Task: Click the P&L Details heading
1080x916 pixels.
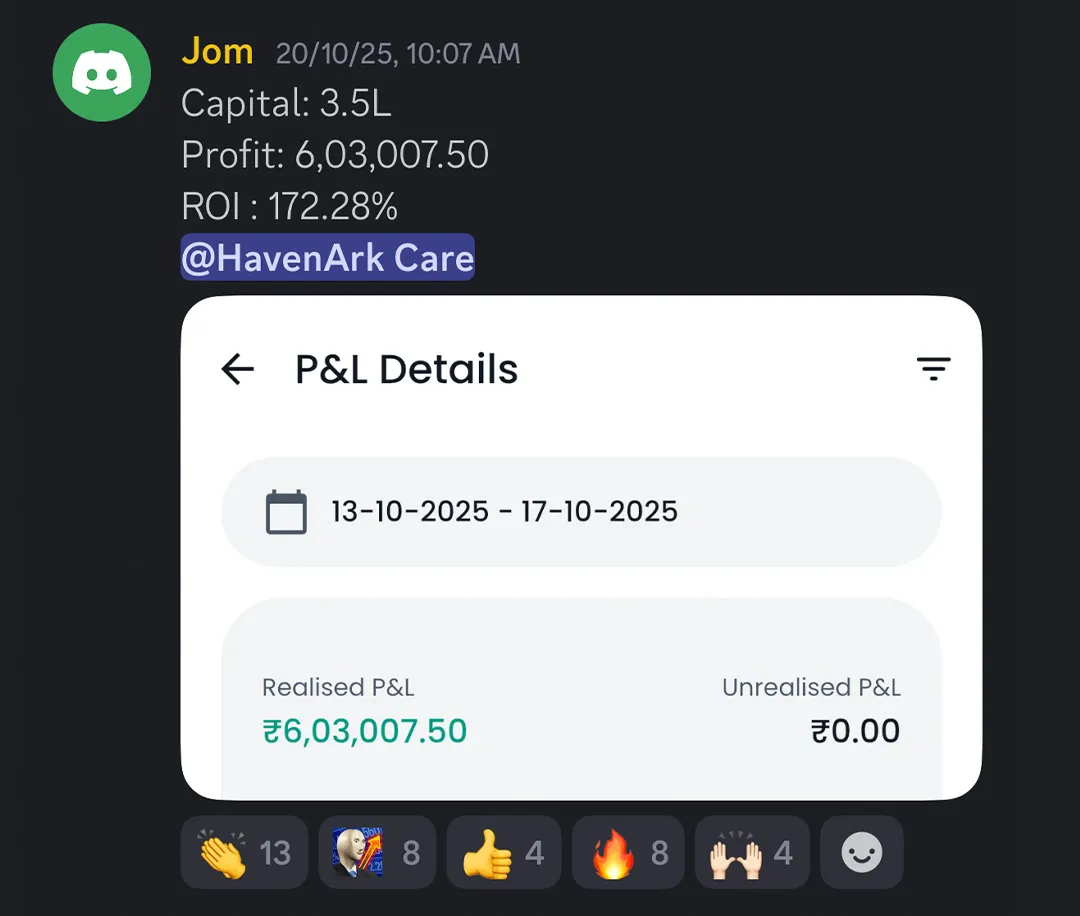Action: click(x=407, y=370)
